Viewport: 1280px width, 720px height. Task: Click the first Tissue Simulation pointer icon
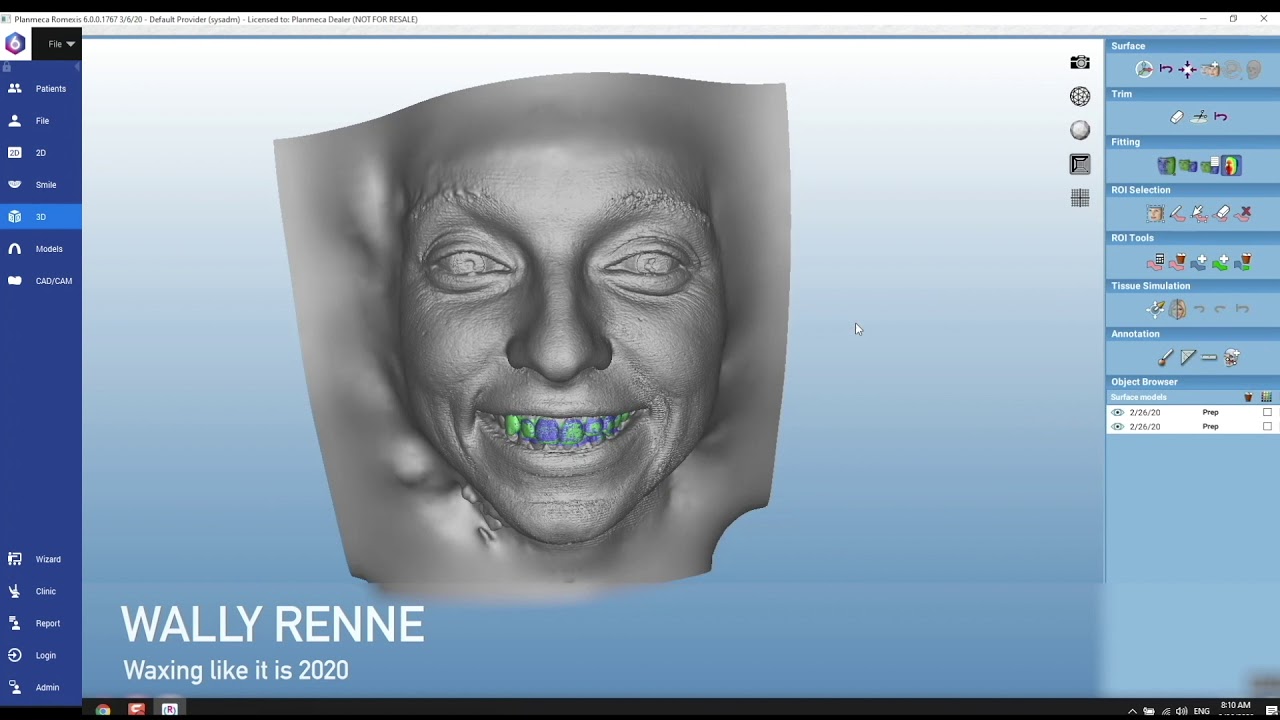tap(1155, 309)
